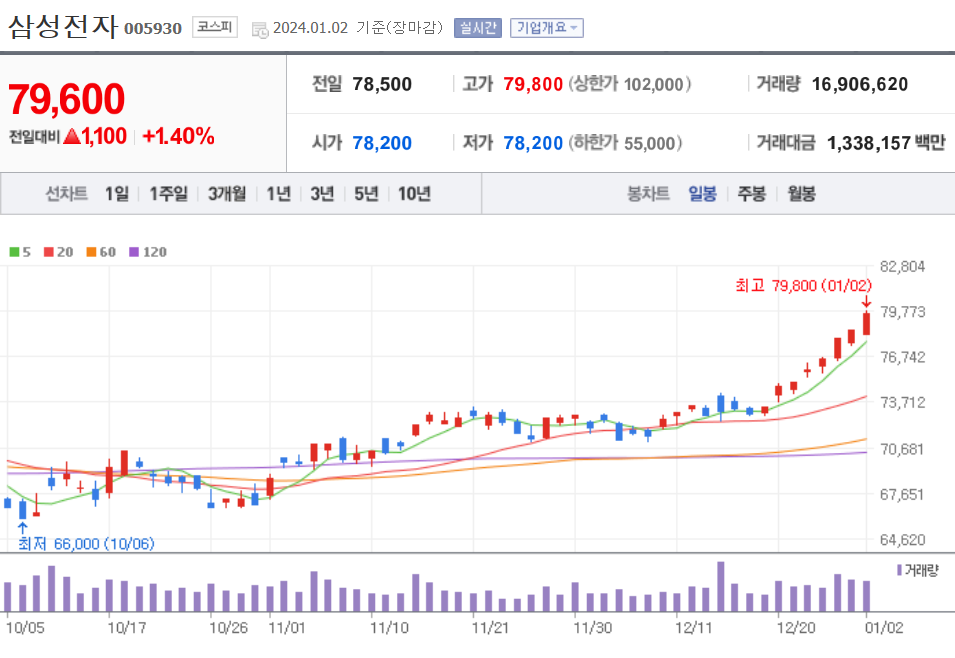Click the red arrow at the 최고 marker
This screenshot has height=658, width=955.
click(x=866, y=302)
